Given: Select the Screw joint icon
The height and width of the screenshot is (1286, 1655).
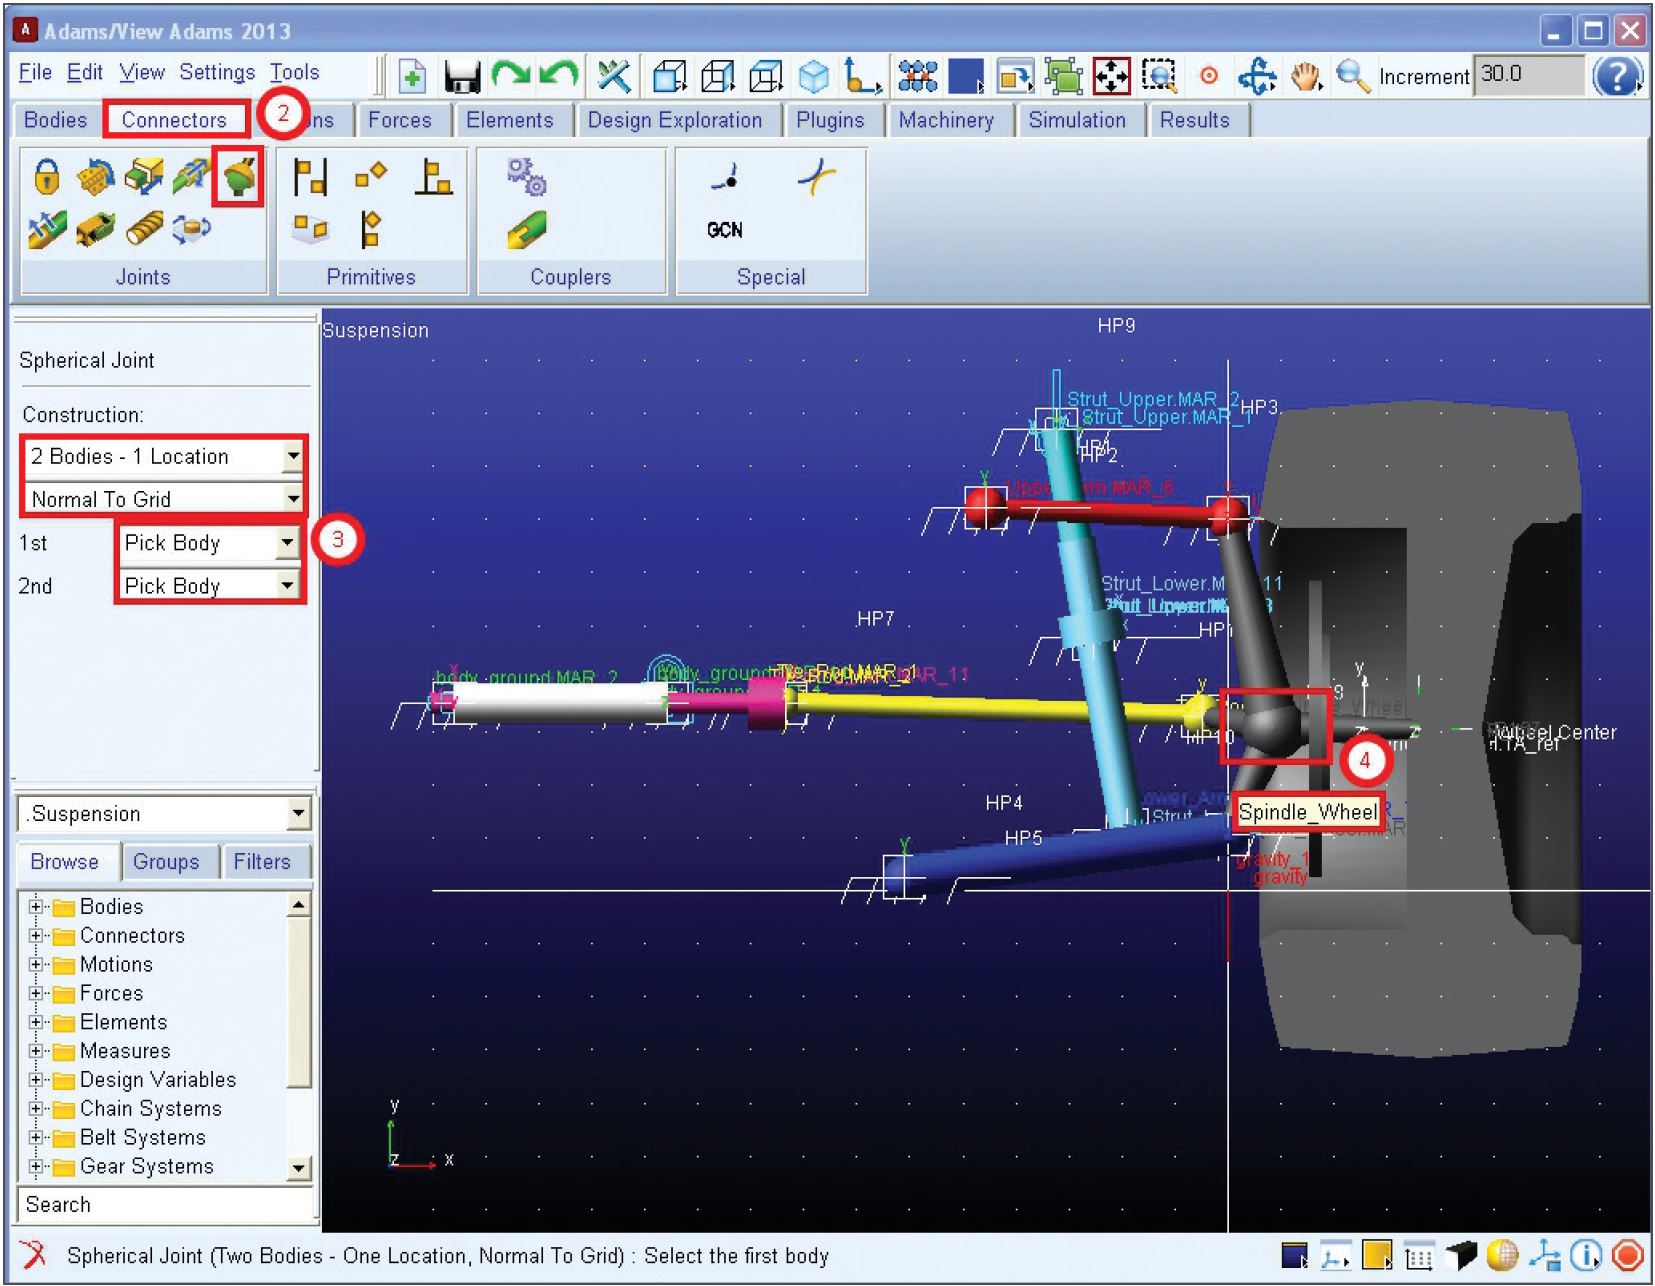Looking at the screenshot, I should pyautogui.click(x=144, y=229).
